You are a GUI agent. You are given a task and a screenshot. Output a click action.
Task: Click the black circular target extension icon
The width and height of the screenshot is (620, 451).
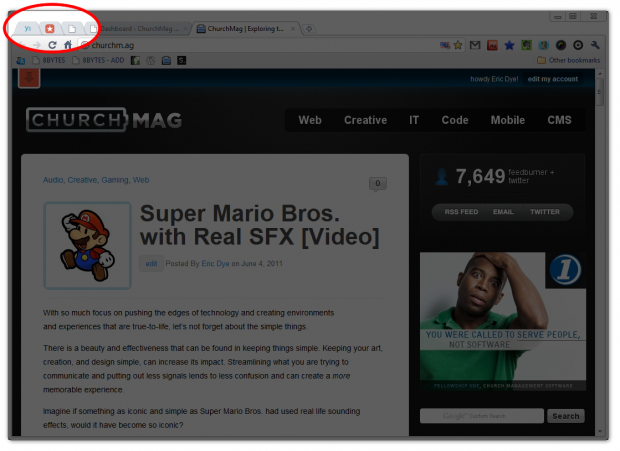[x=578, y=45]
